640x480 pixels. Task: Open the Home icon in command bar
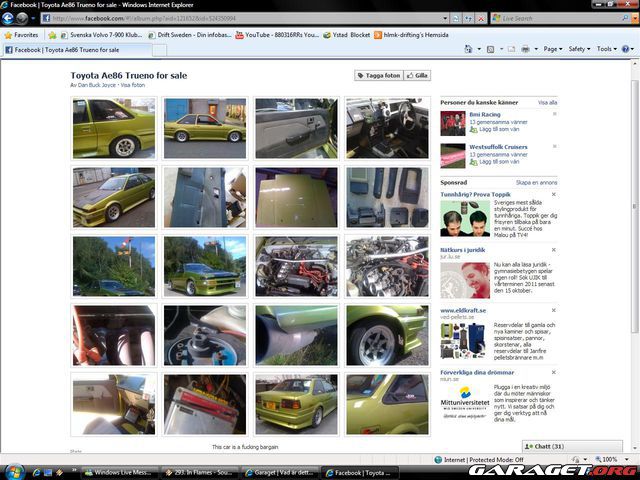468,49
